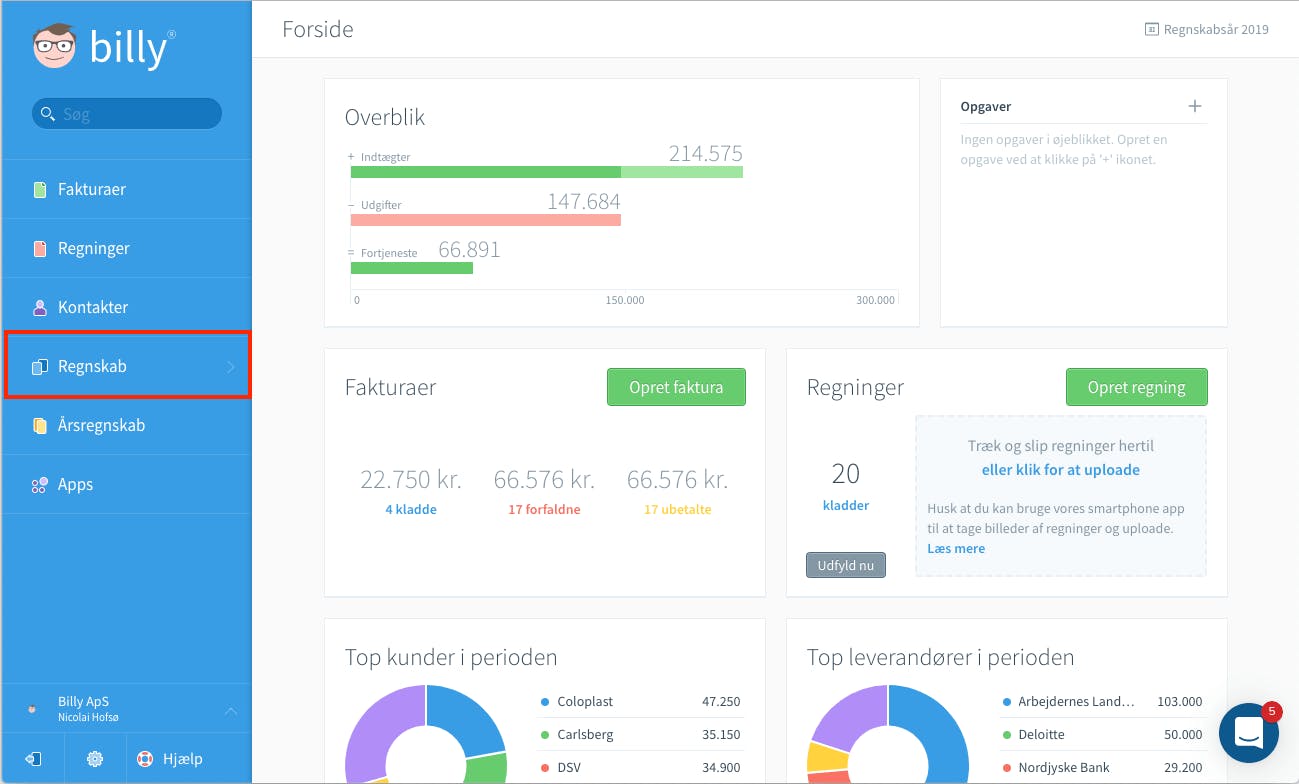Click the 22.750 kr. draft amount

[411, 480]
